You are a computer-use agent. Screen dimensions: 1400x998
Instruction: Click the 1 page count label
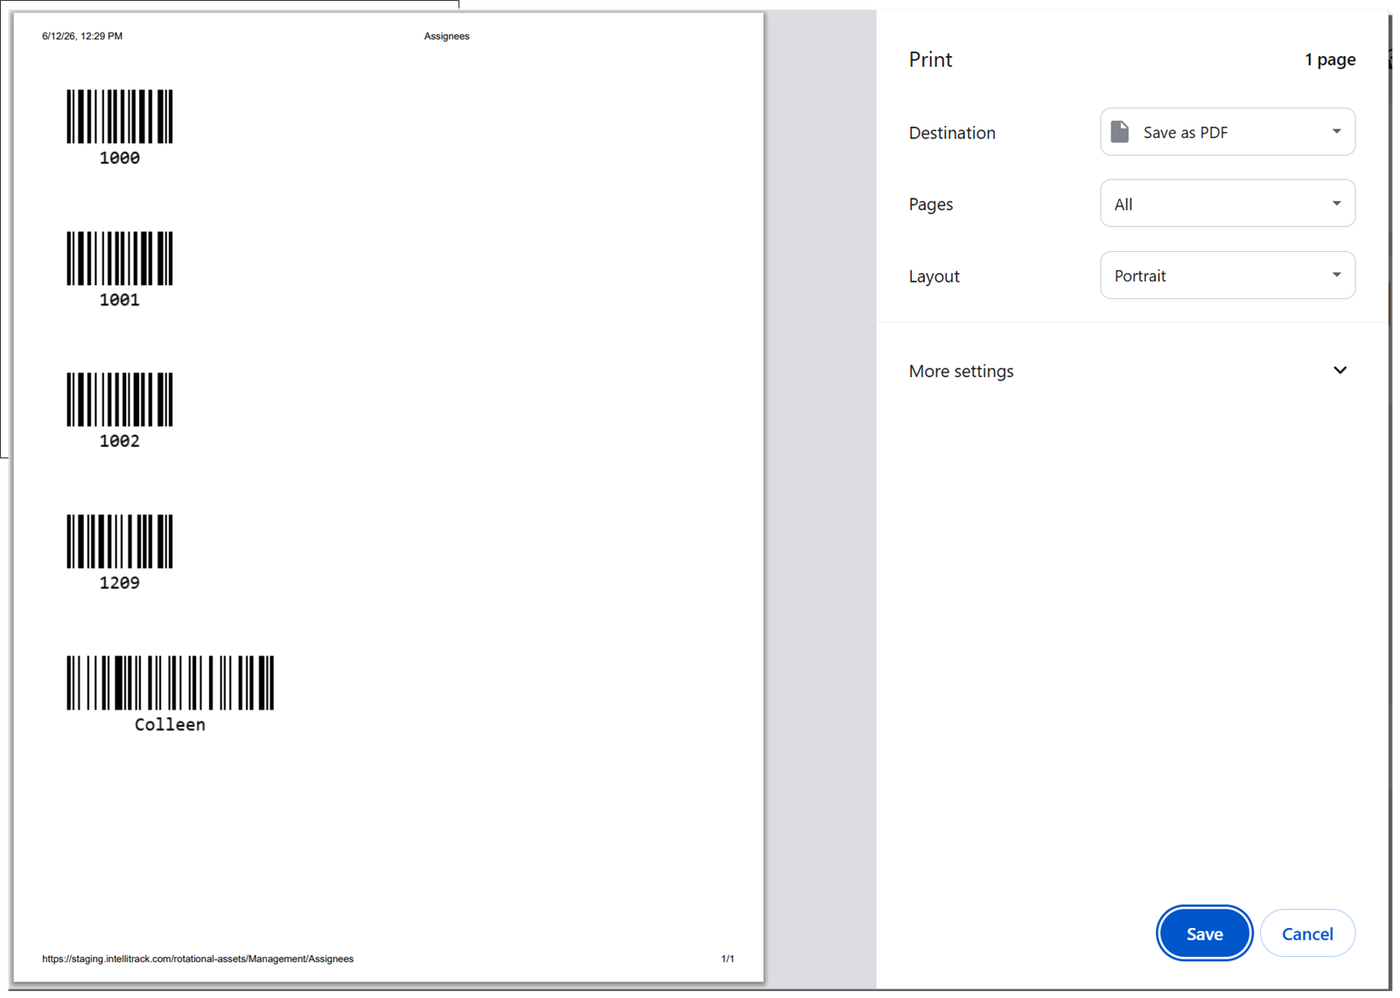(1330, 59)
